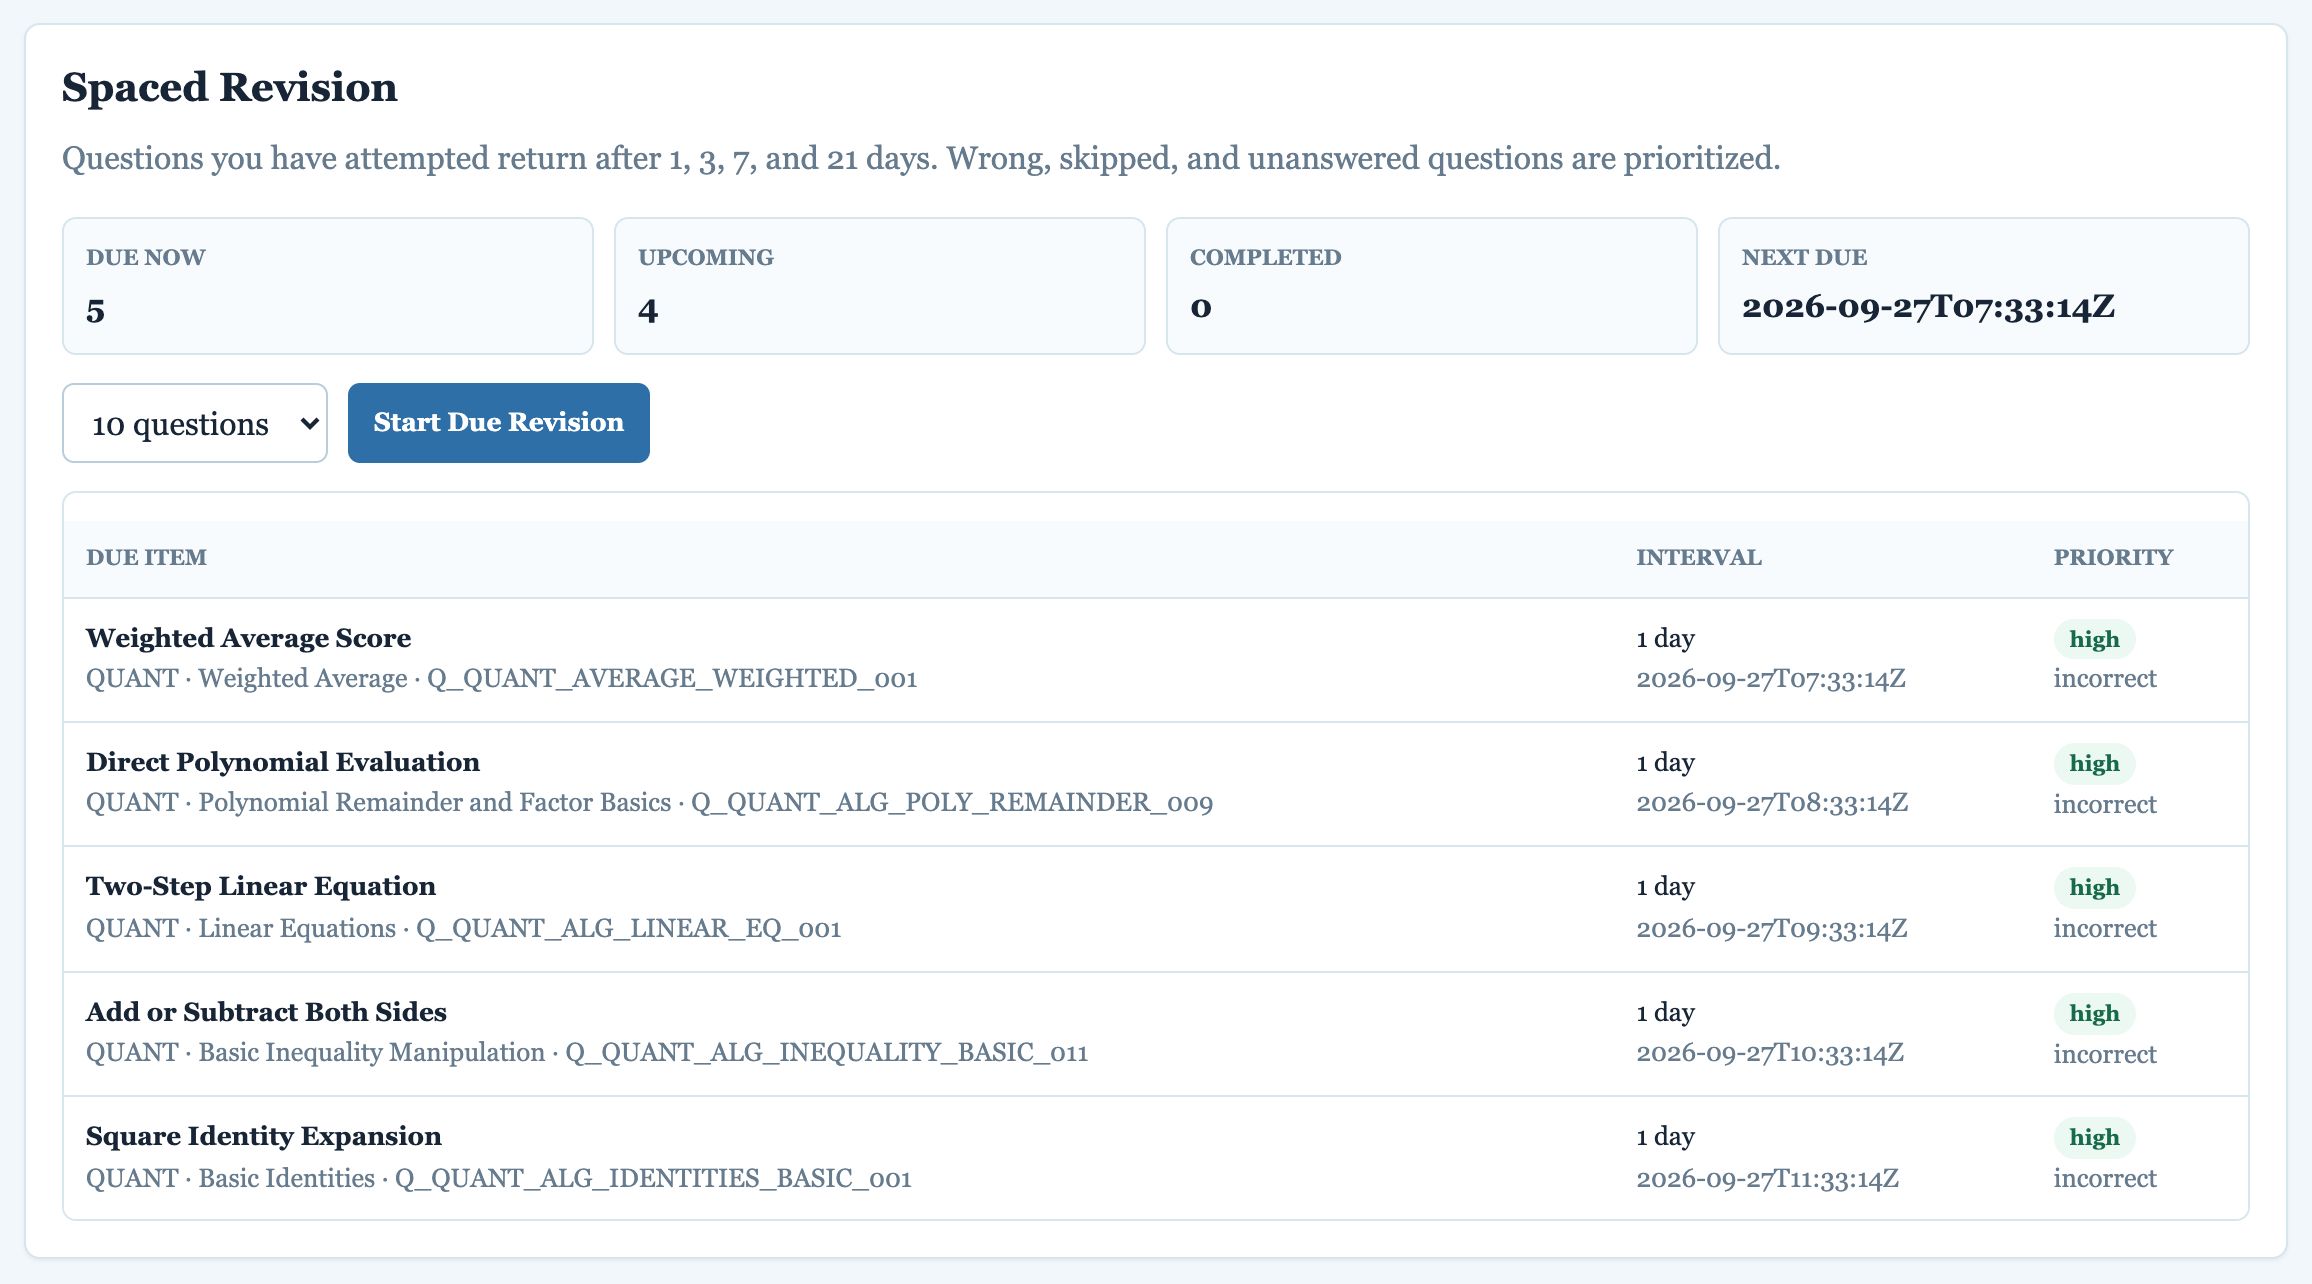Click high badge for Weighted Average Score

click(x=2094, y=639)
